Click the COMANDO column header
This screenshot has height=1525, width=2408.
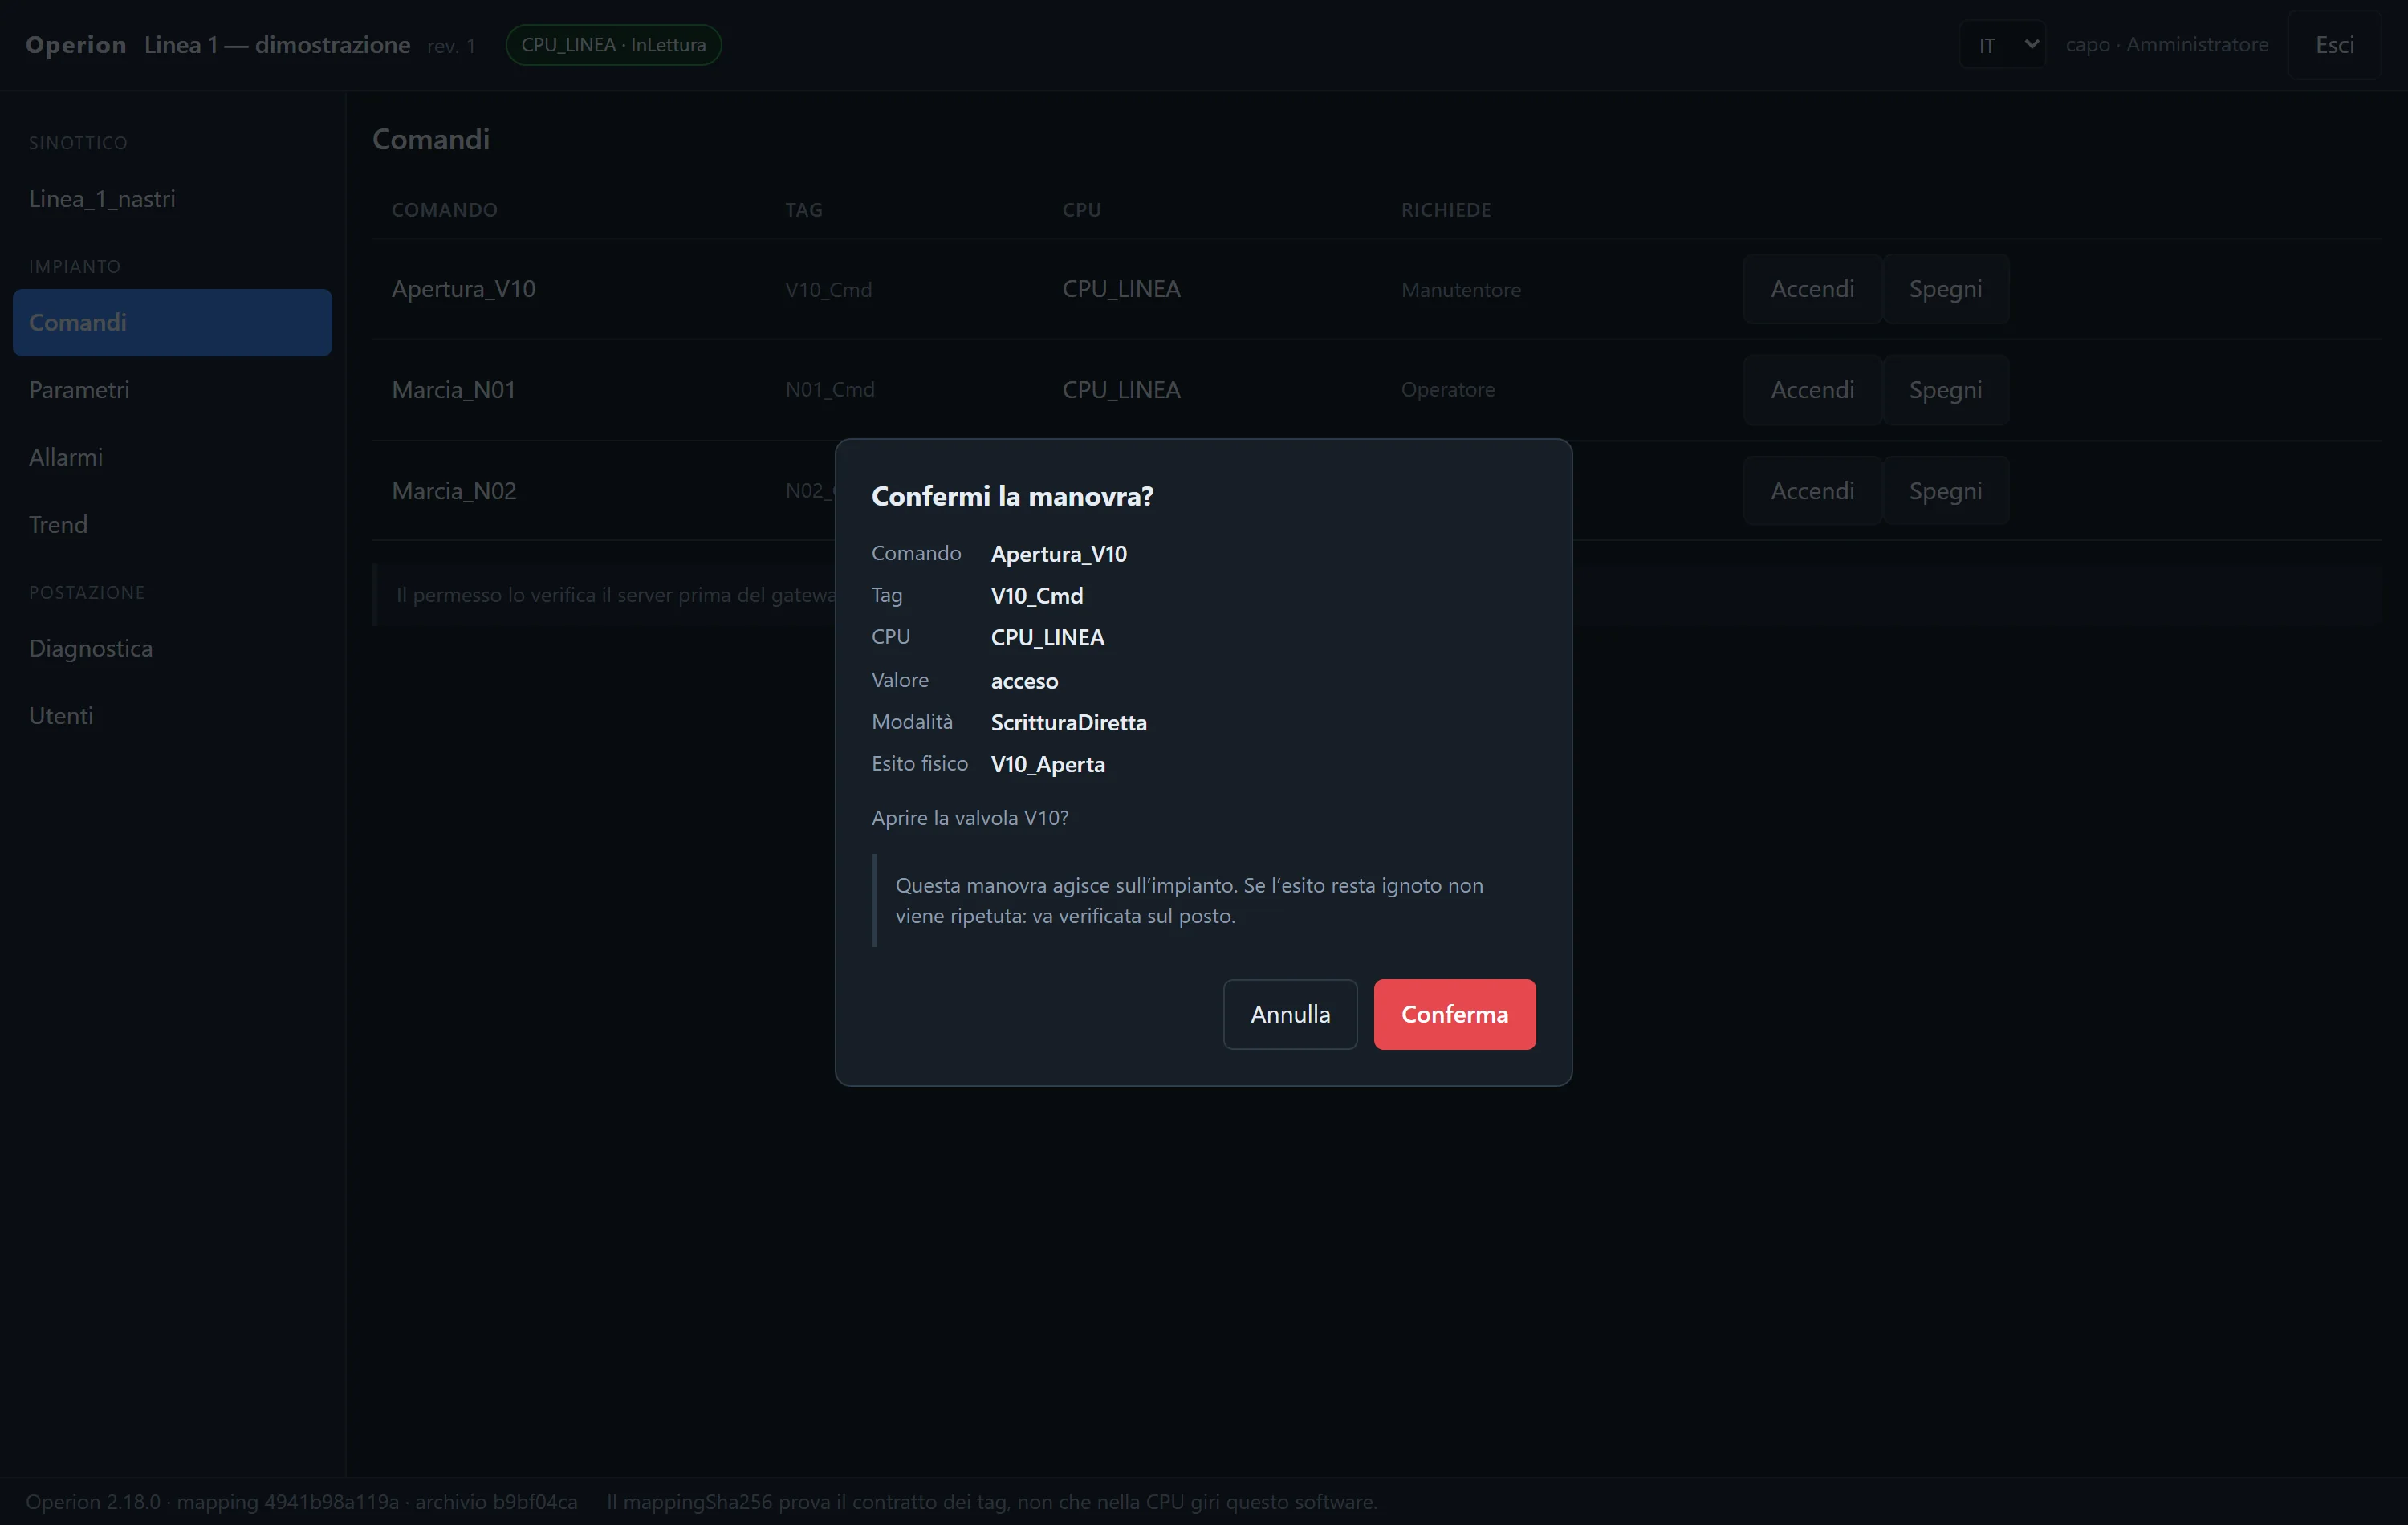[444, 210]
